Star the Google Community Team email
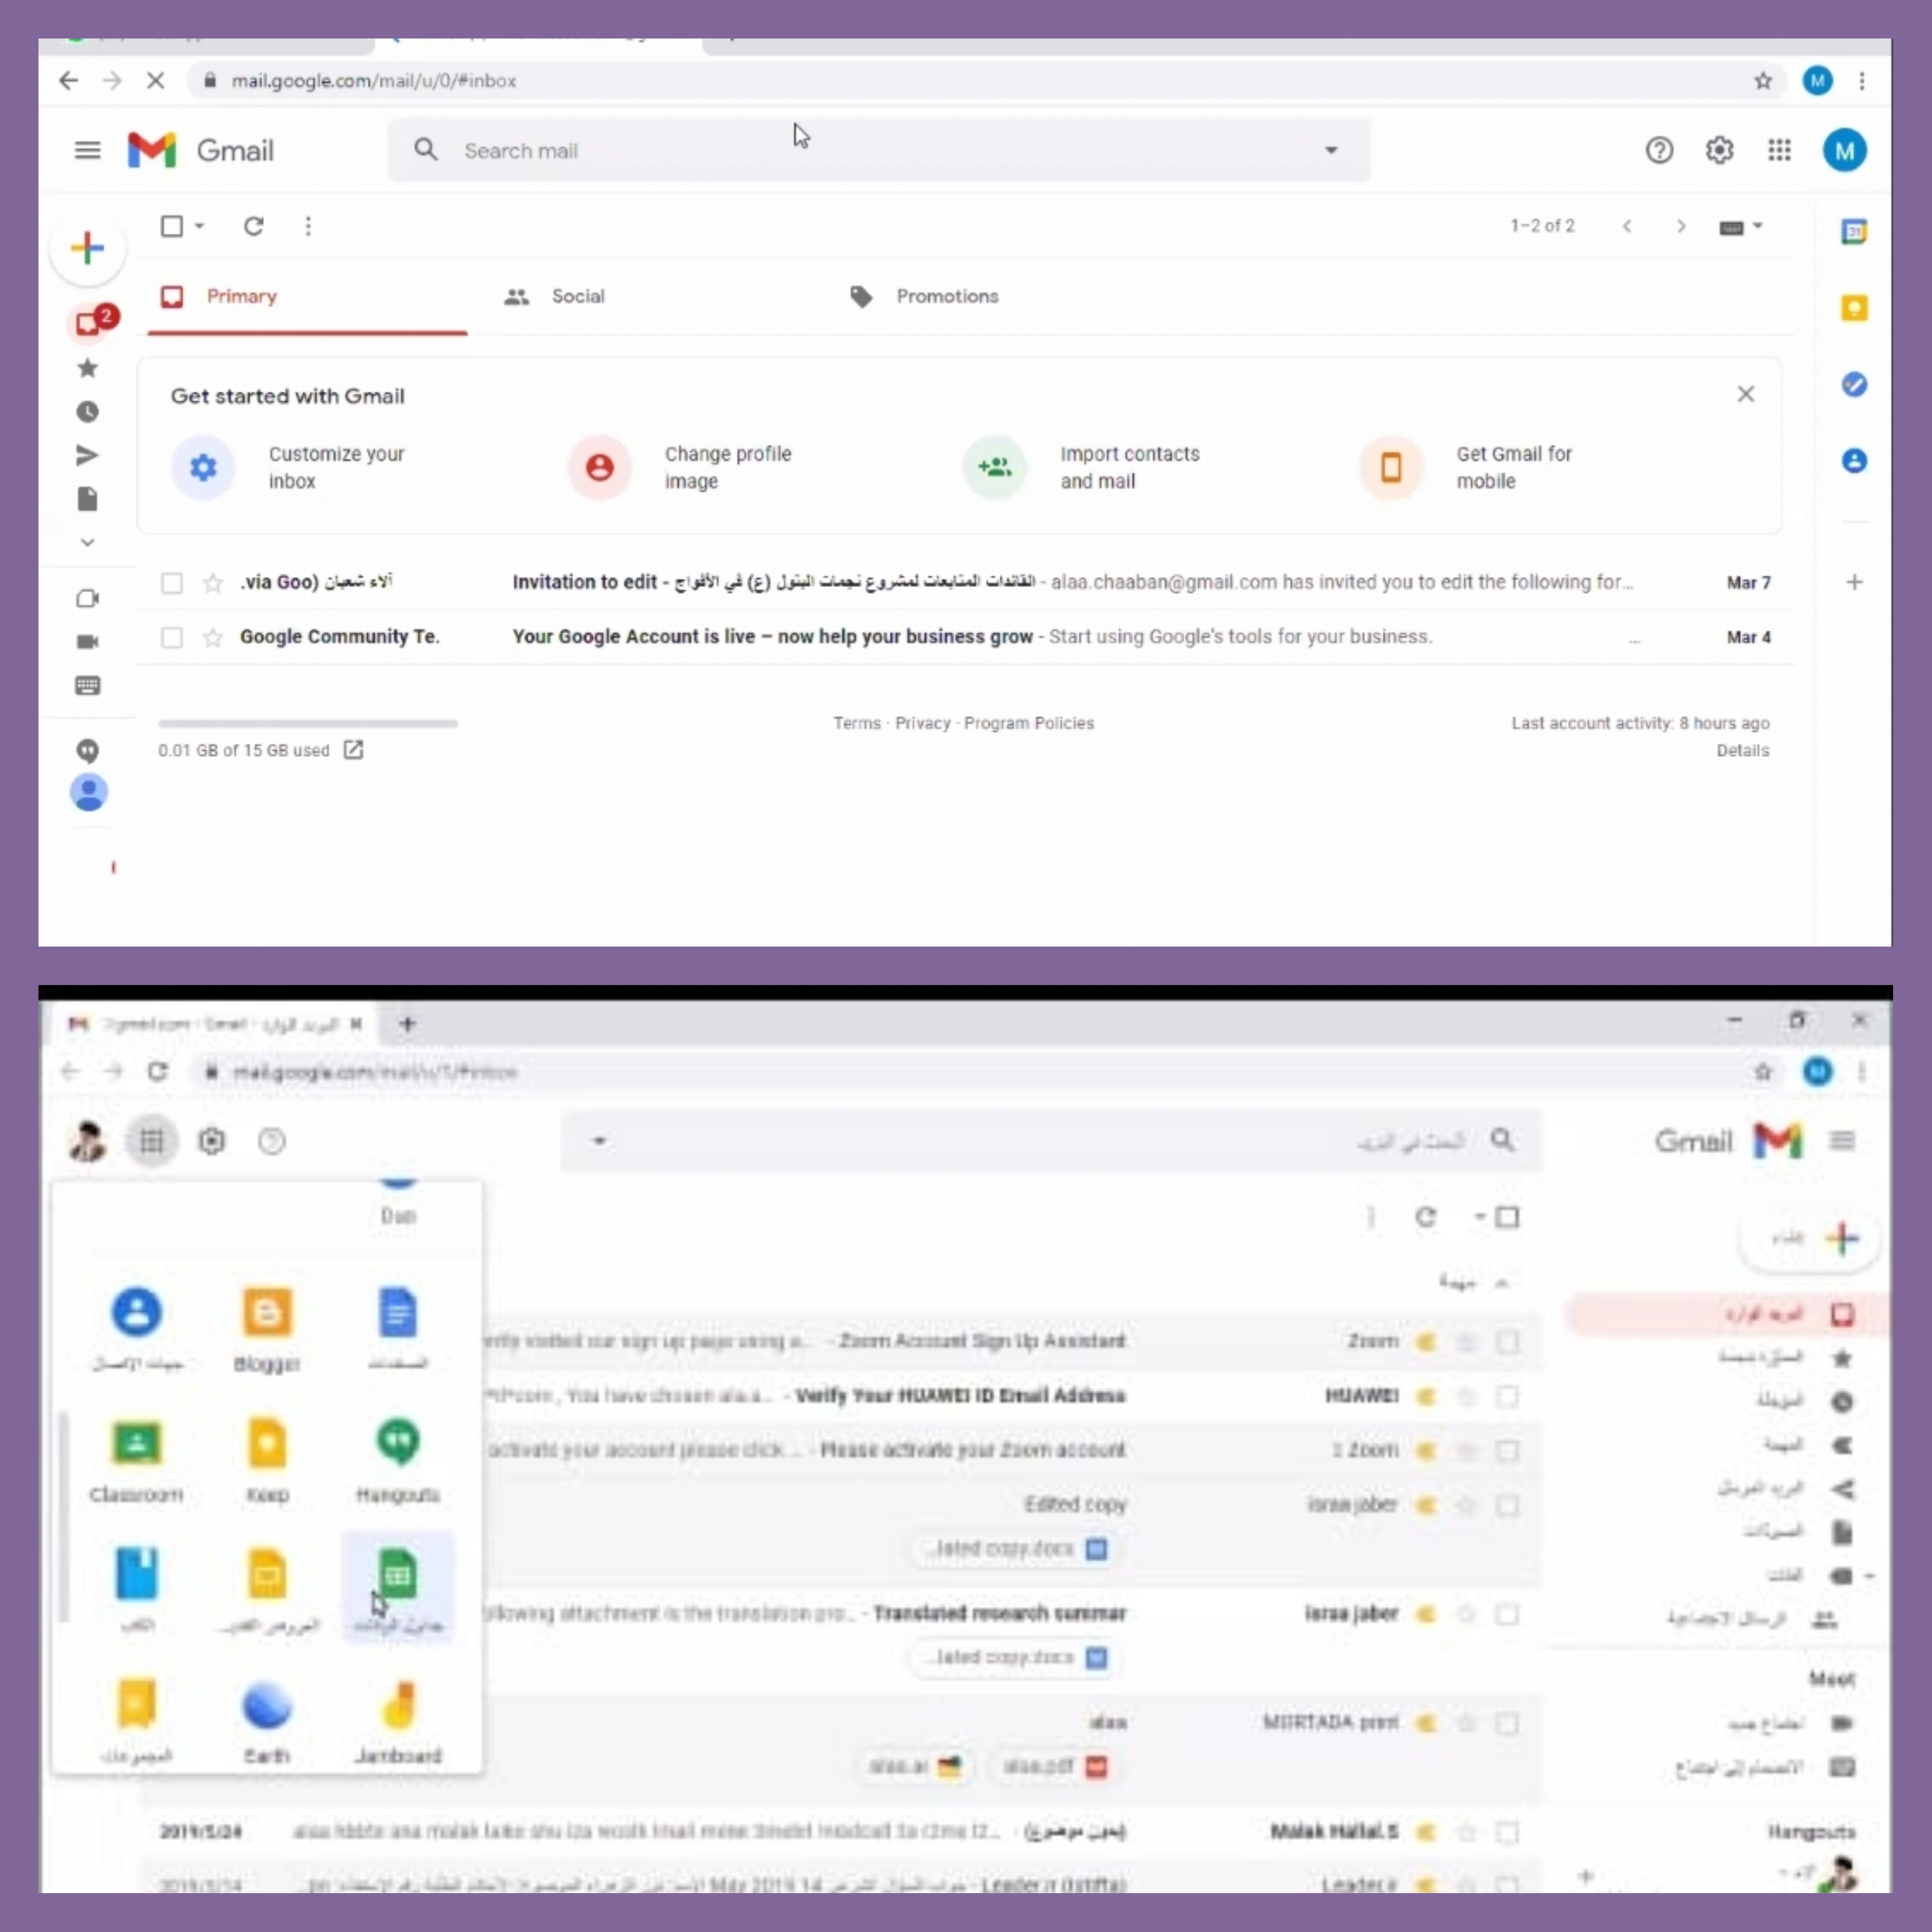 point(213,637)
